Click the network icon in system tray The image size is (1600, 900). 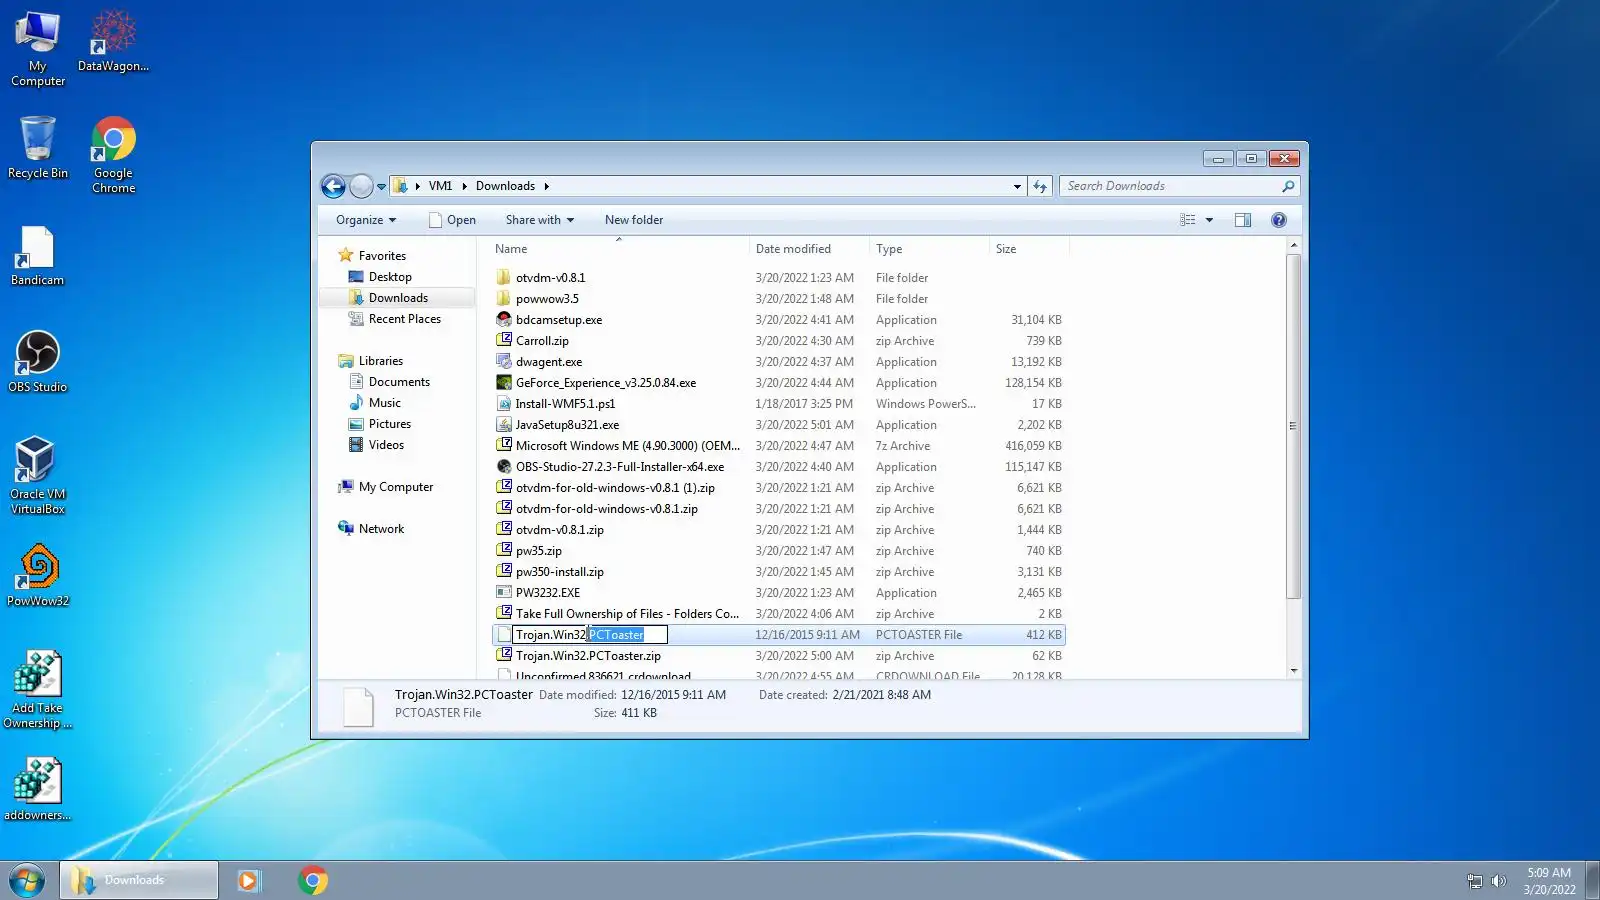coord(1474,881)
